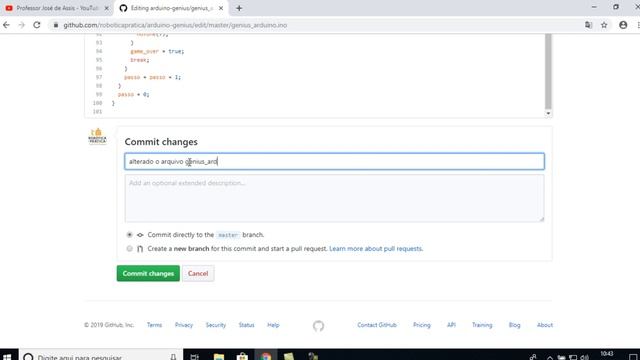The image size is (640, 360).
Task: Open File Explorer from the taskbar
Action: tap(219, 356)
